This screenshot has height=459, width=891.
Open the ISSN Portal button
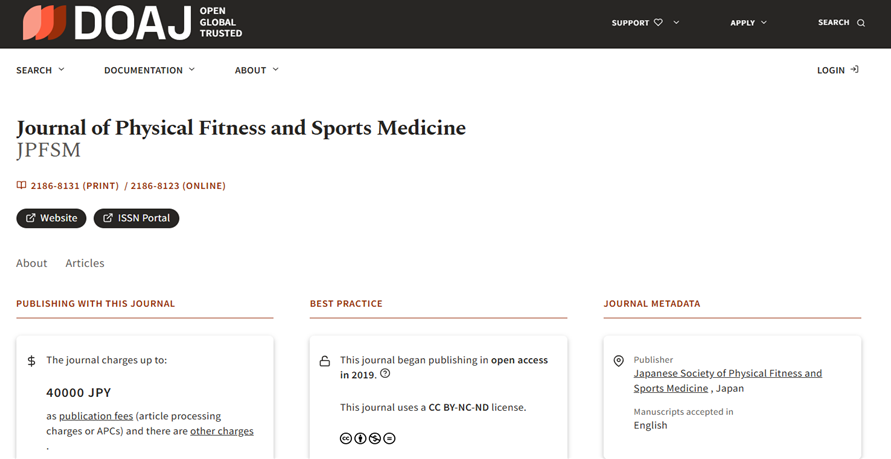136,218
